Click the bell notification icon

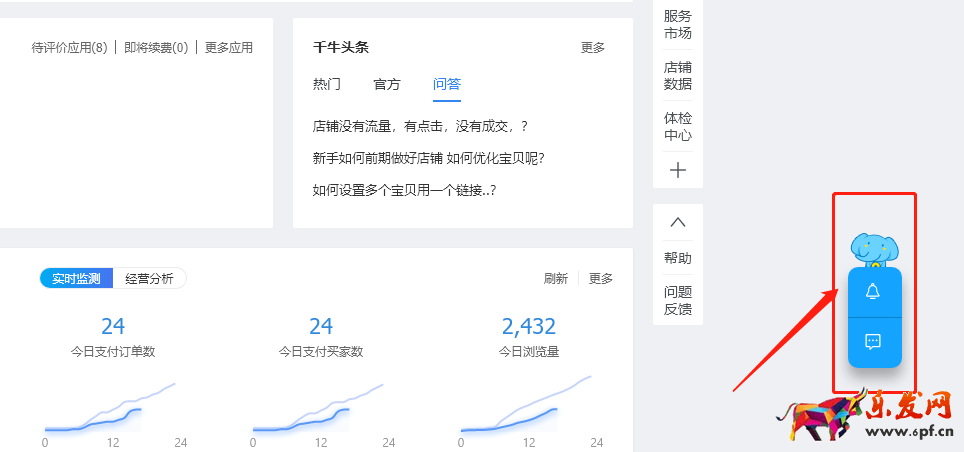tap(873, 291)
